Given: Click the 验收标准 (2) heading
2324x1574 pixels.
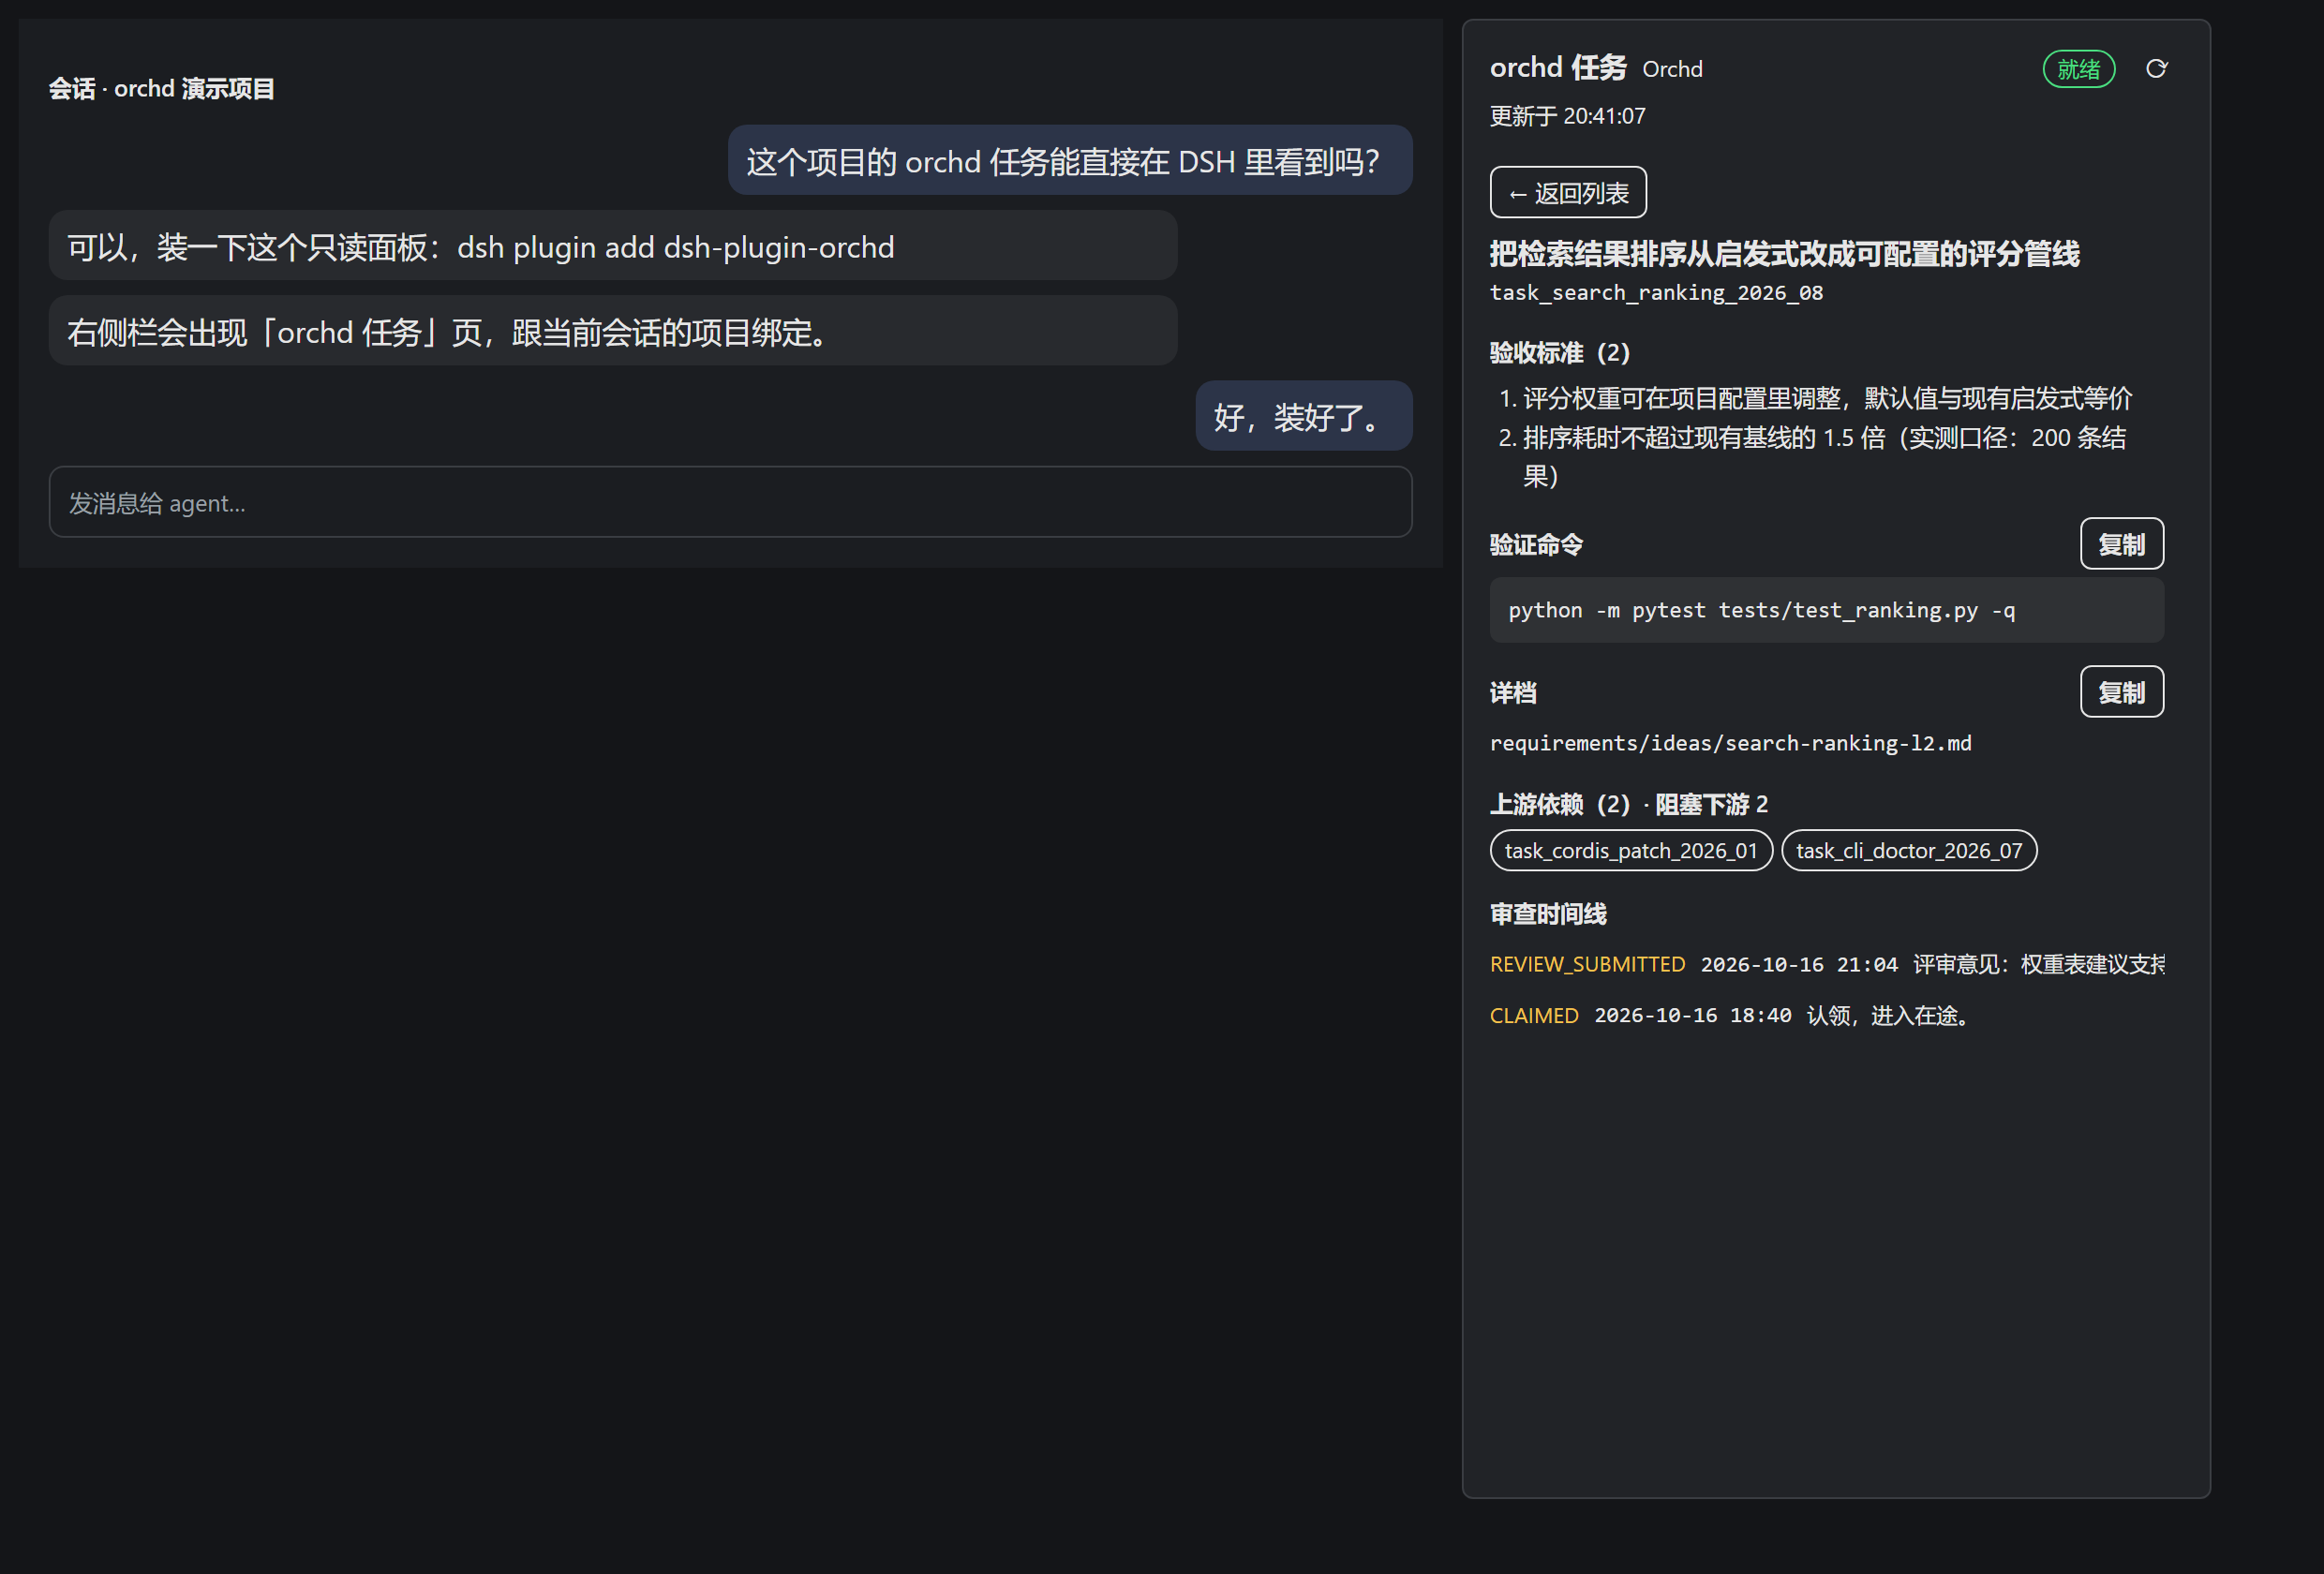Looking at the screenshot, I should pyautogui.click(x=1559, y=352).
